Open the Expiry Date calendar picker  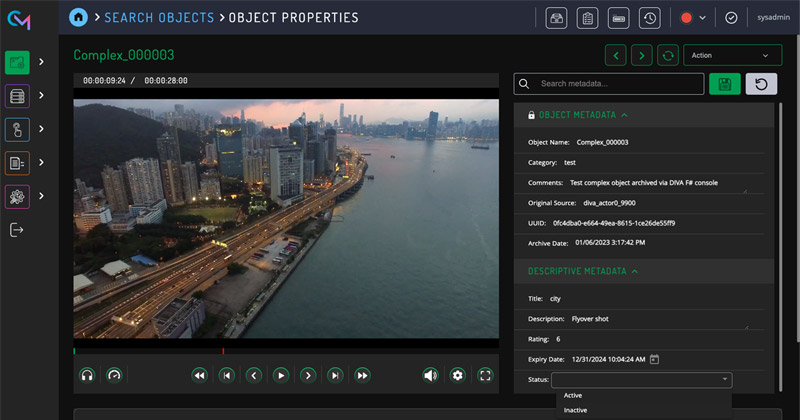tap(654, 359)
